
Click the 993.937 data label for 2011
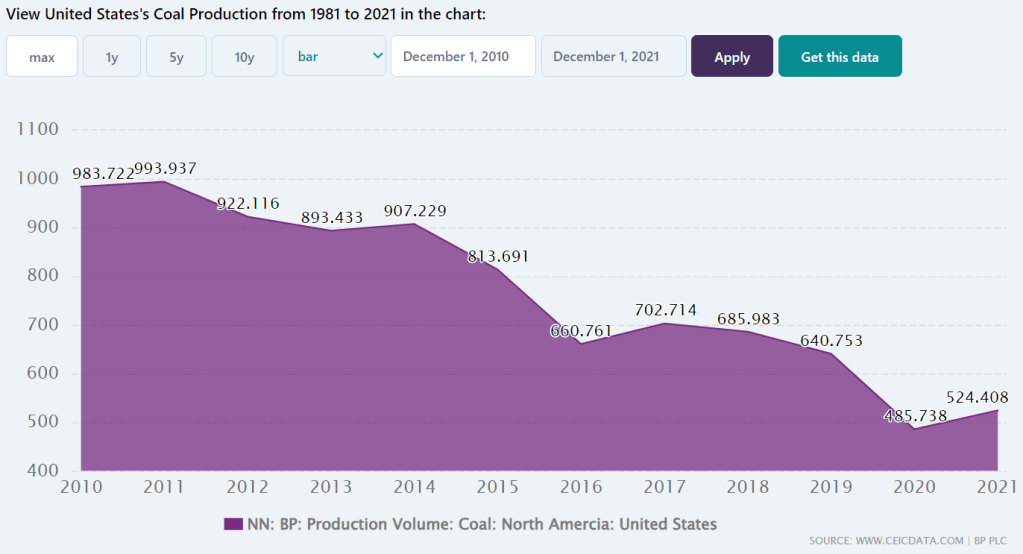point(165,168)
